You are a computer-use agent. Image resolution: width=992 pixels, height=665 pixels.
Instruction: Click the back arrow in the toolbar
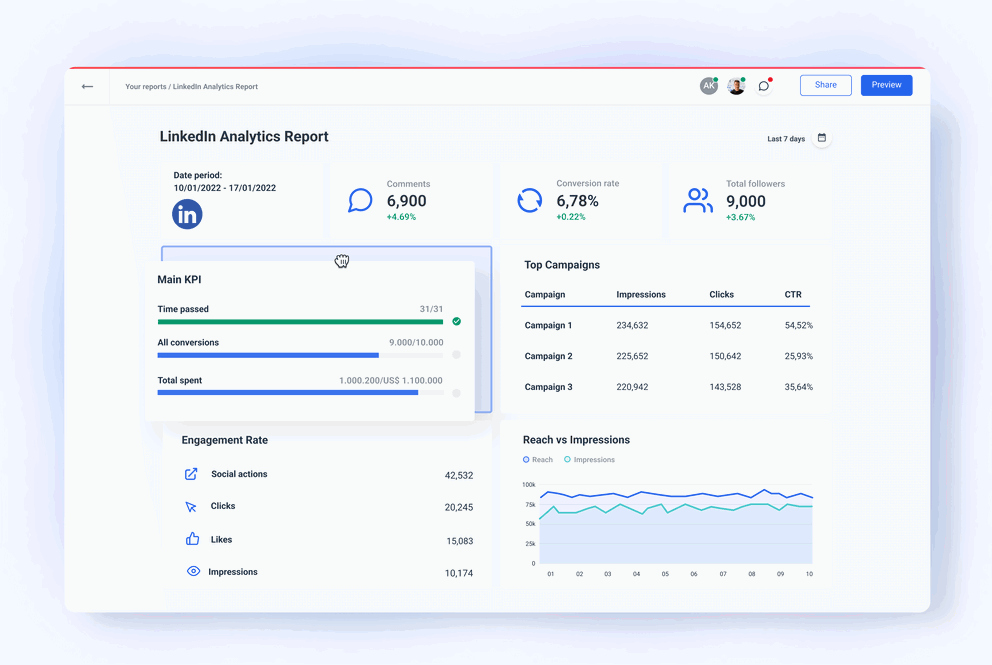click(87, 86)
